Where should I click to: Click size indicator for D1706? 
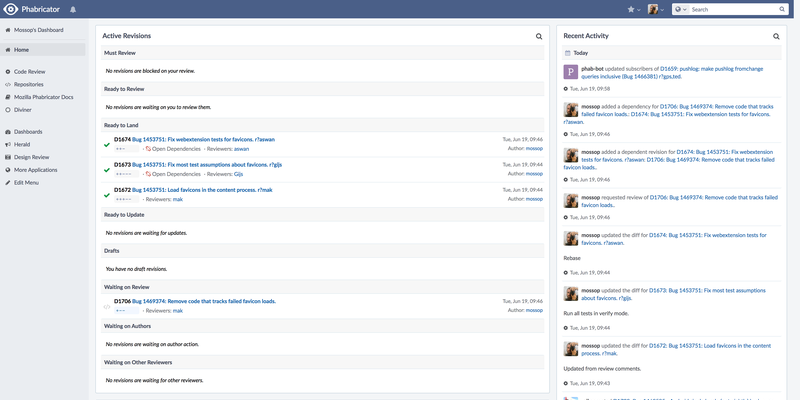pyautogui.click(x=127, y=310)
